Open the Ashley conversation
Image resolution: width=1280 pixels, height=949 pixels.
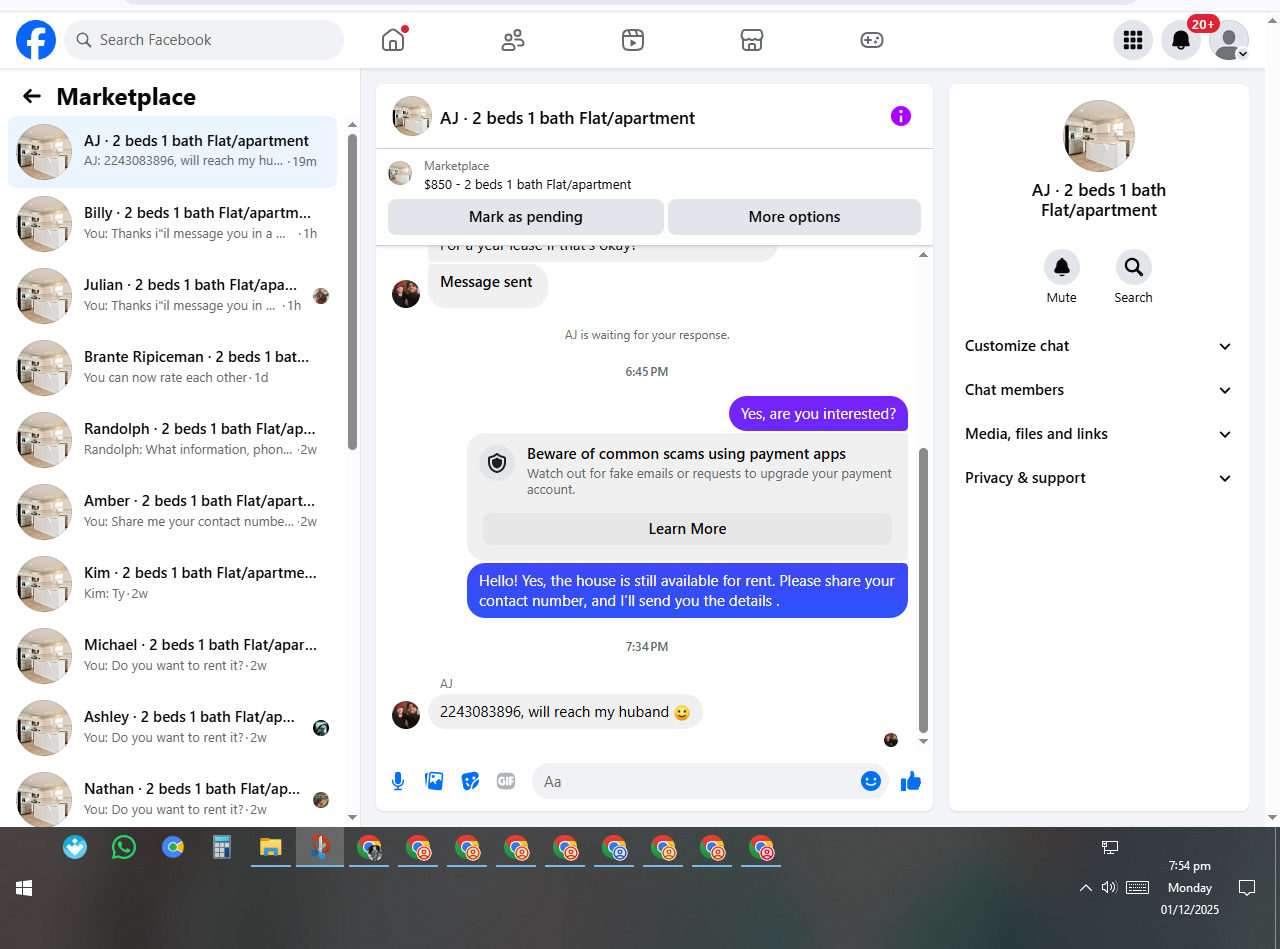tap(172, 727)
